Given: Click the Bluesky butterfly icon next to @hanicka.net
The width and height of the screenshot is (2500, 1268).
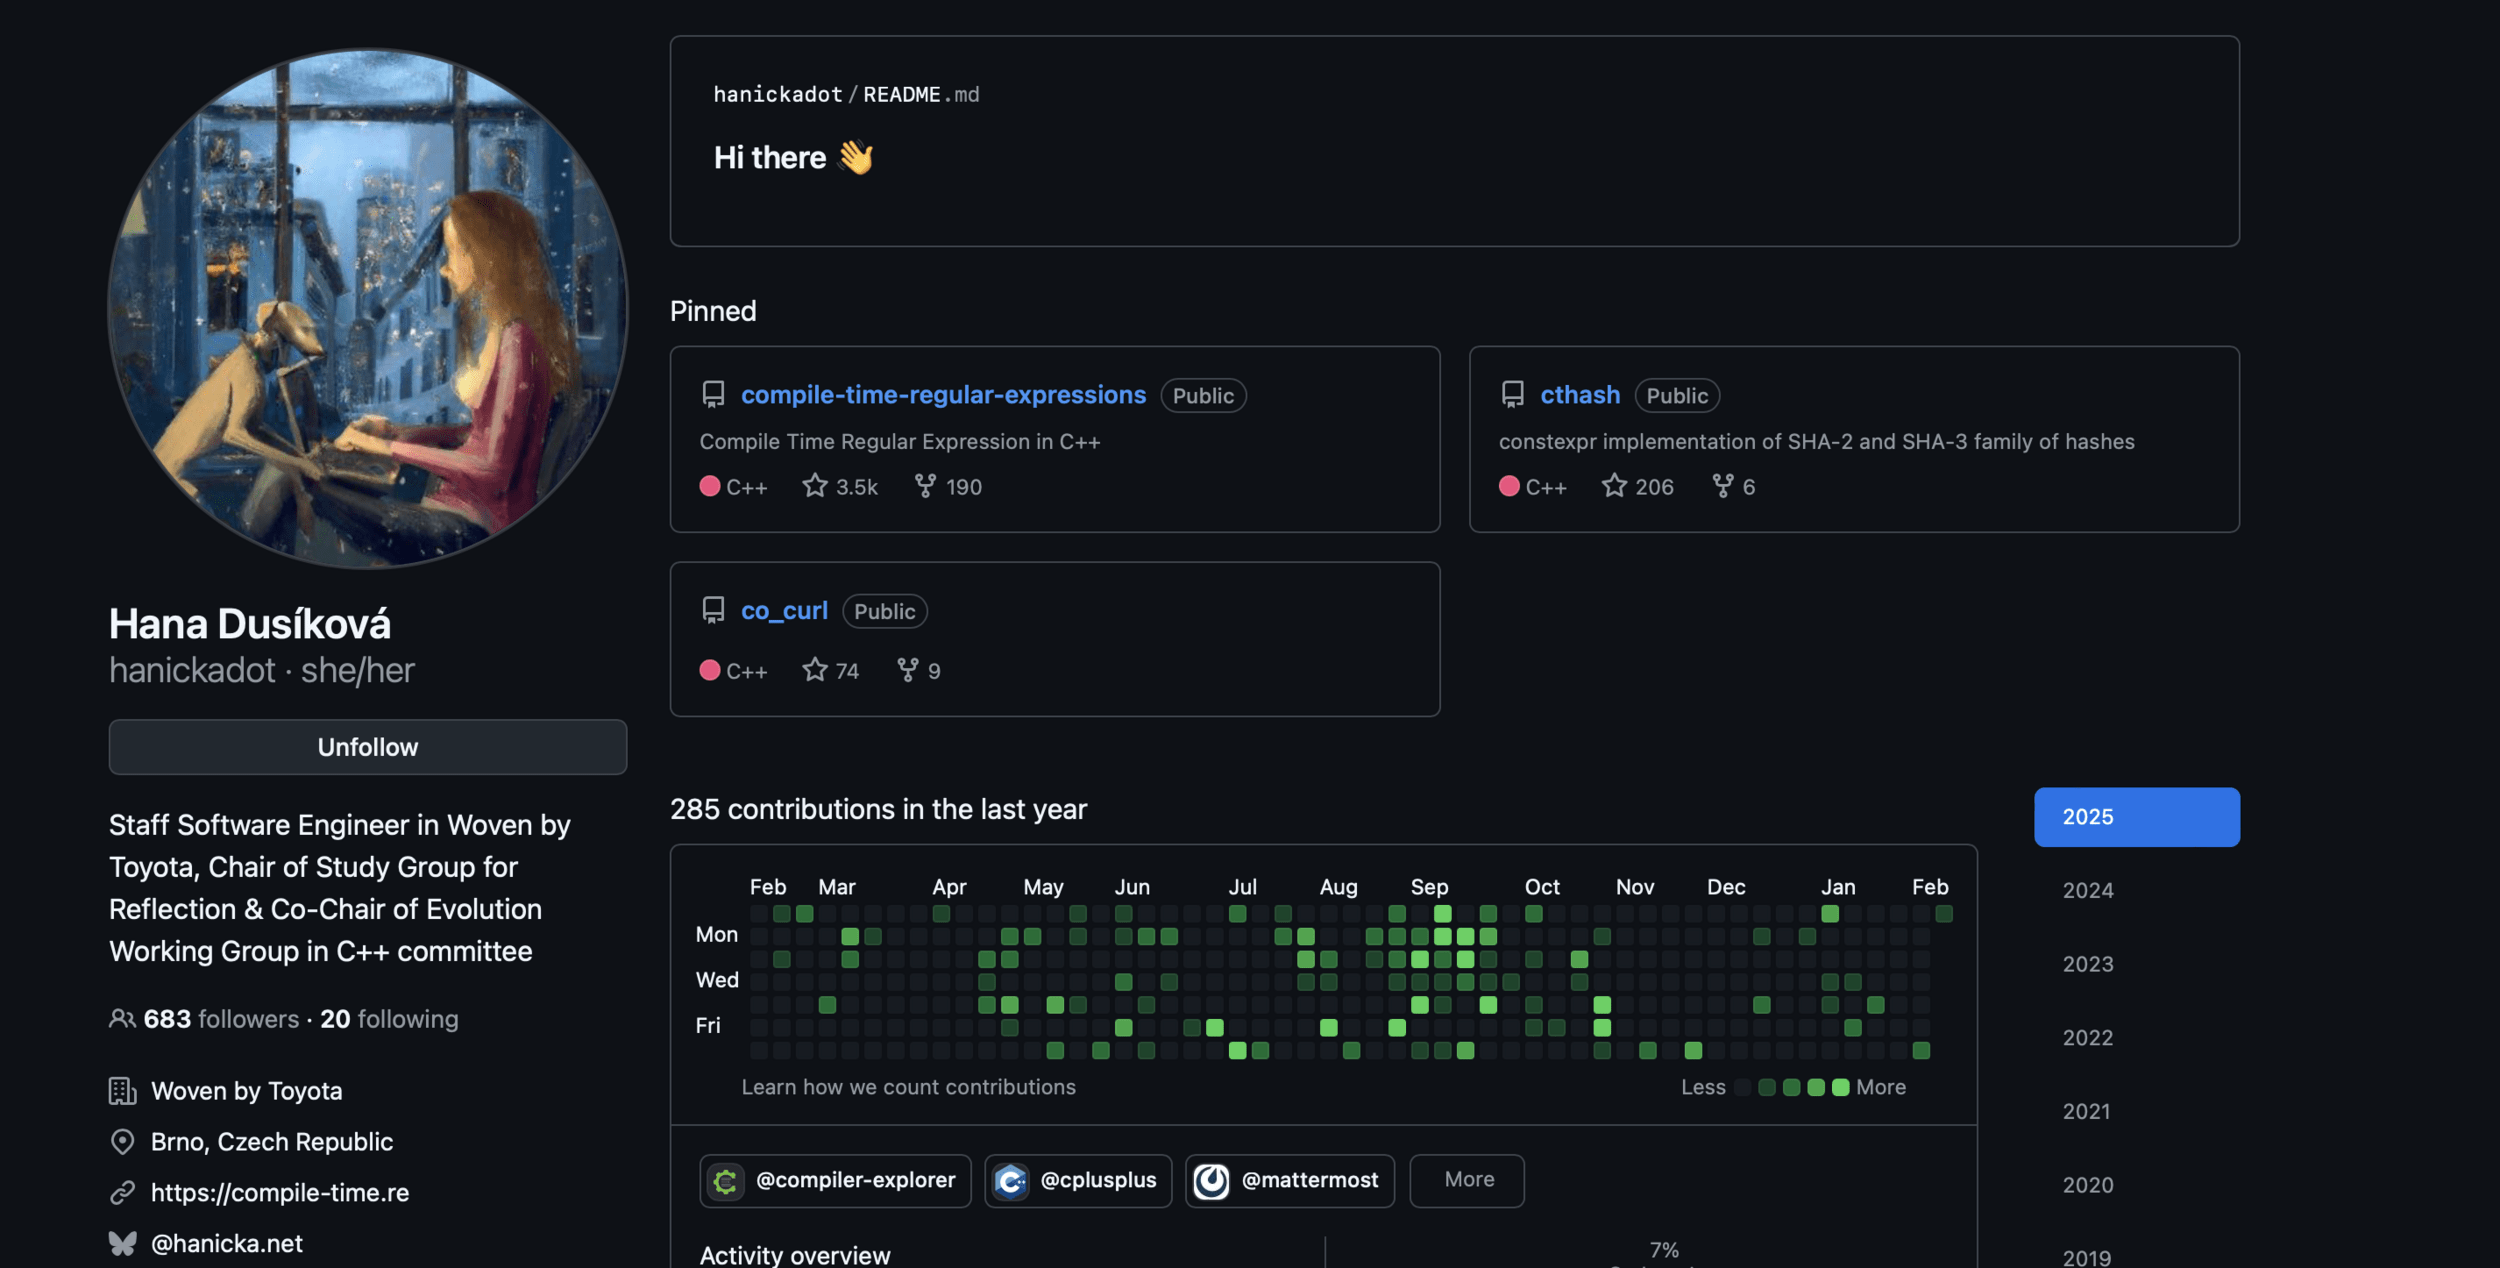Looking at the screenshot, I should [122, 1243].
